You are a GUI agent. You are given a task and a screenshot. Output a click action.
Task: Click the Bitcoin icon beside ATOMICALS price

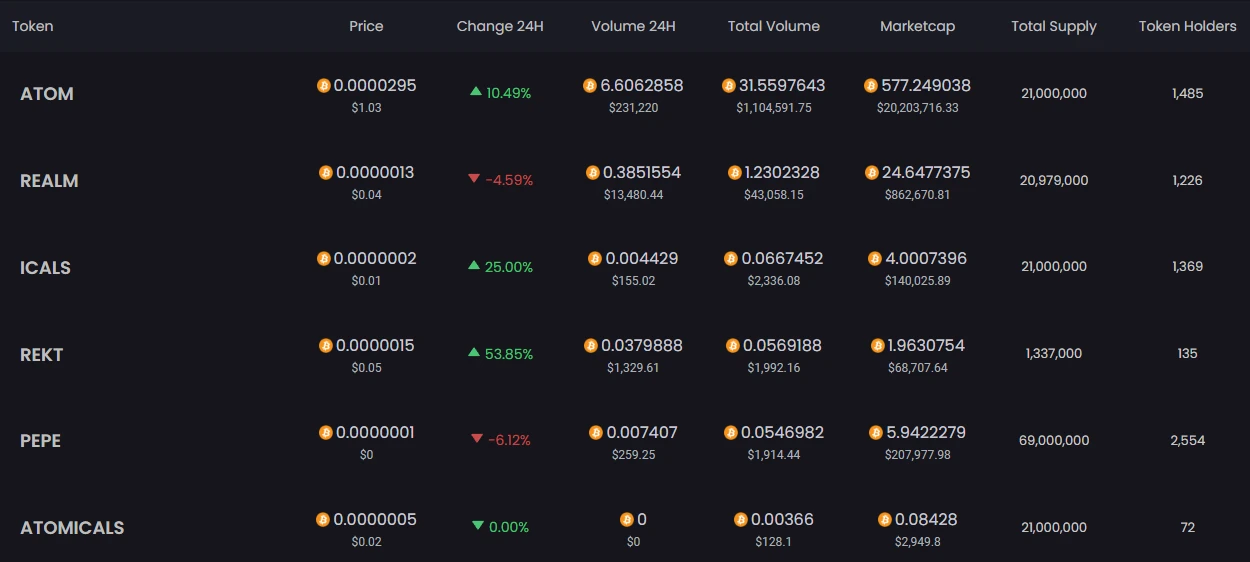323,520
